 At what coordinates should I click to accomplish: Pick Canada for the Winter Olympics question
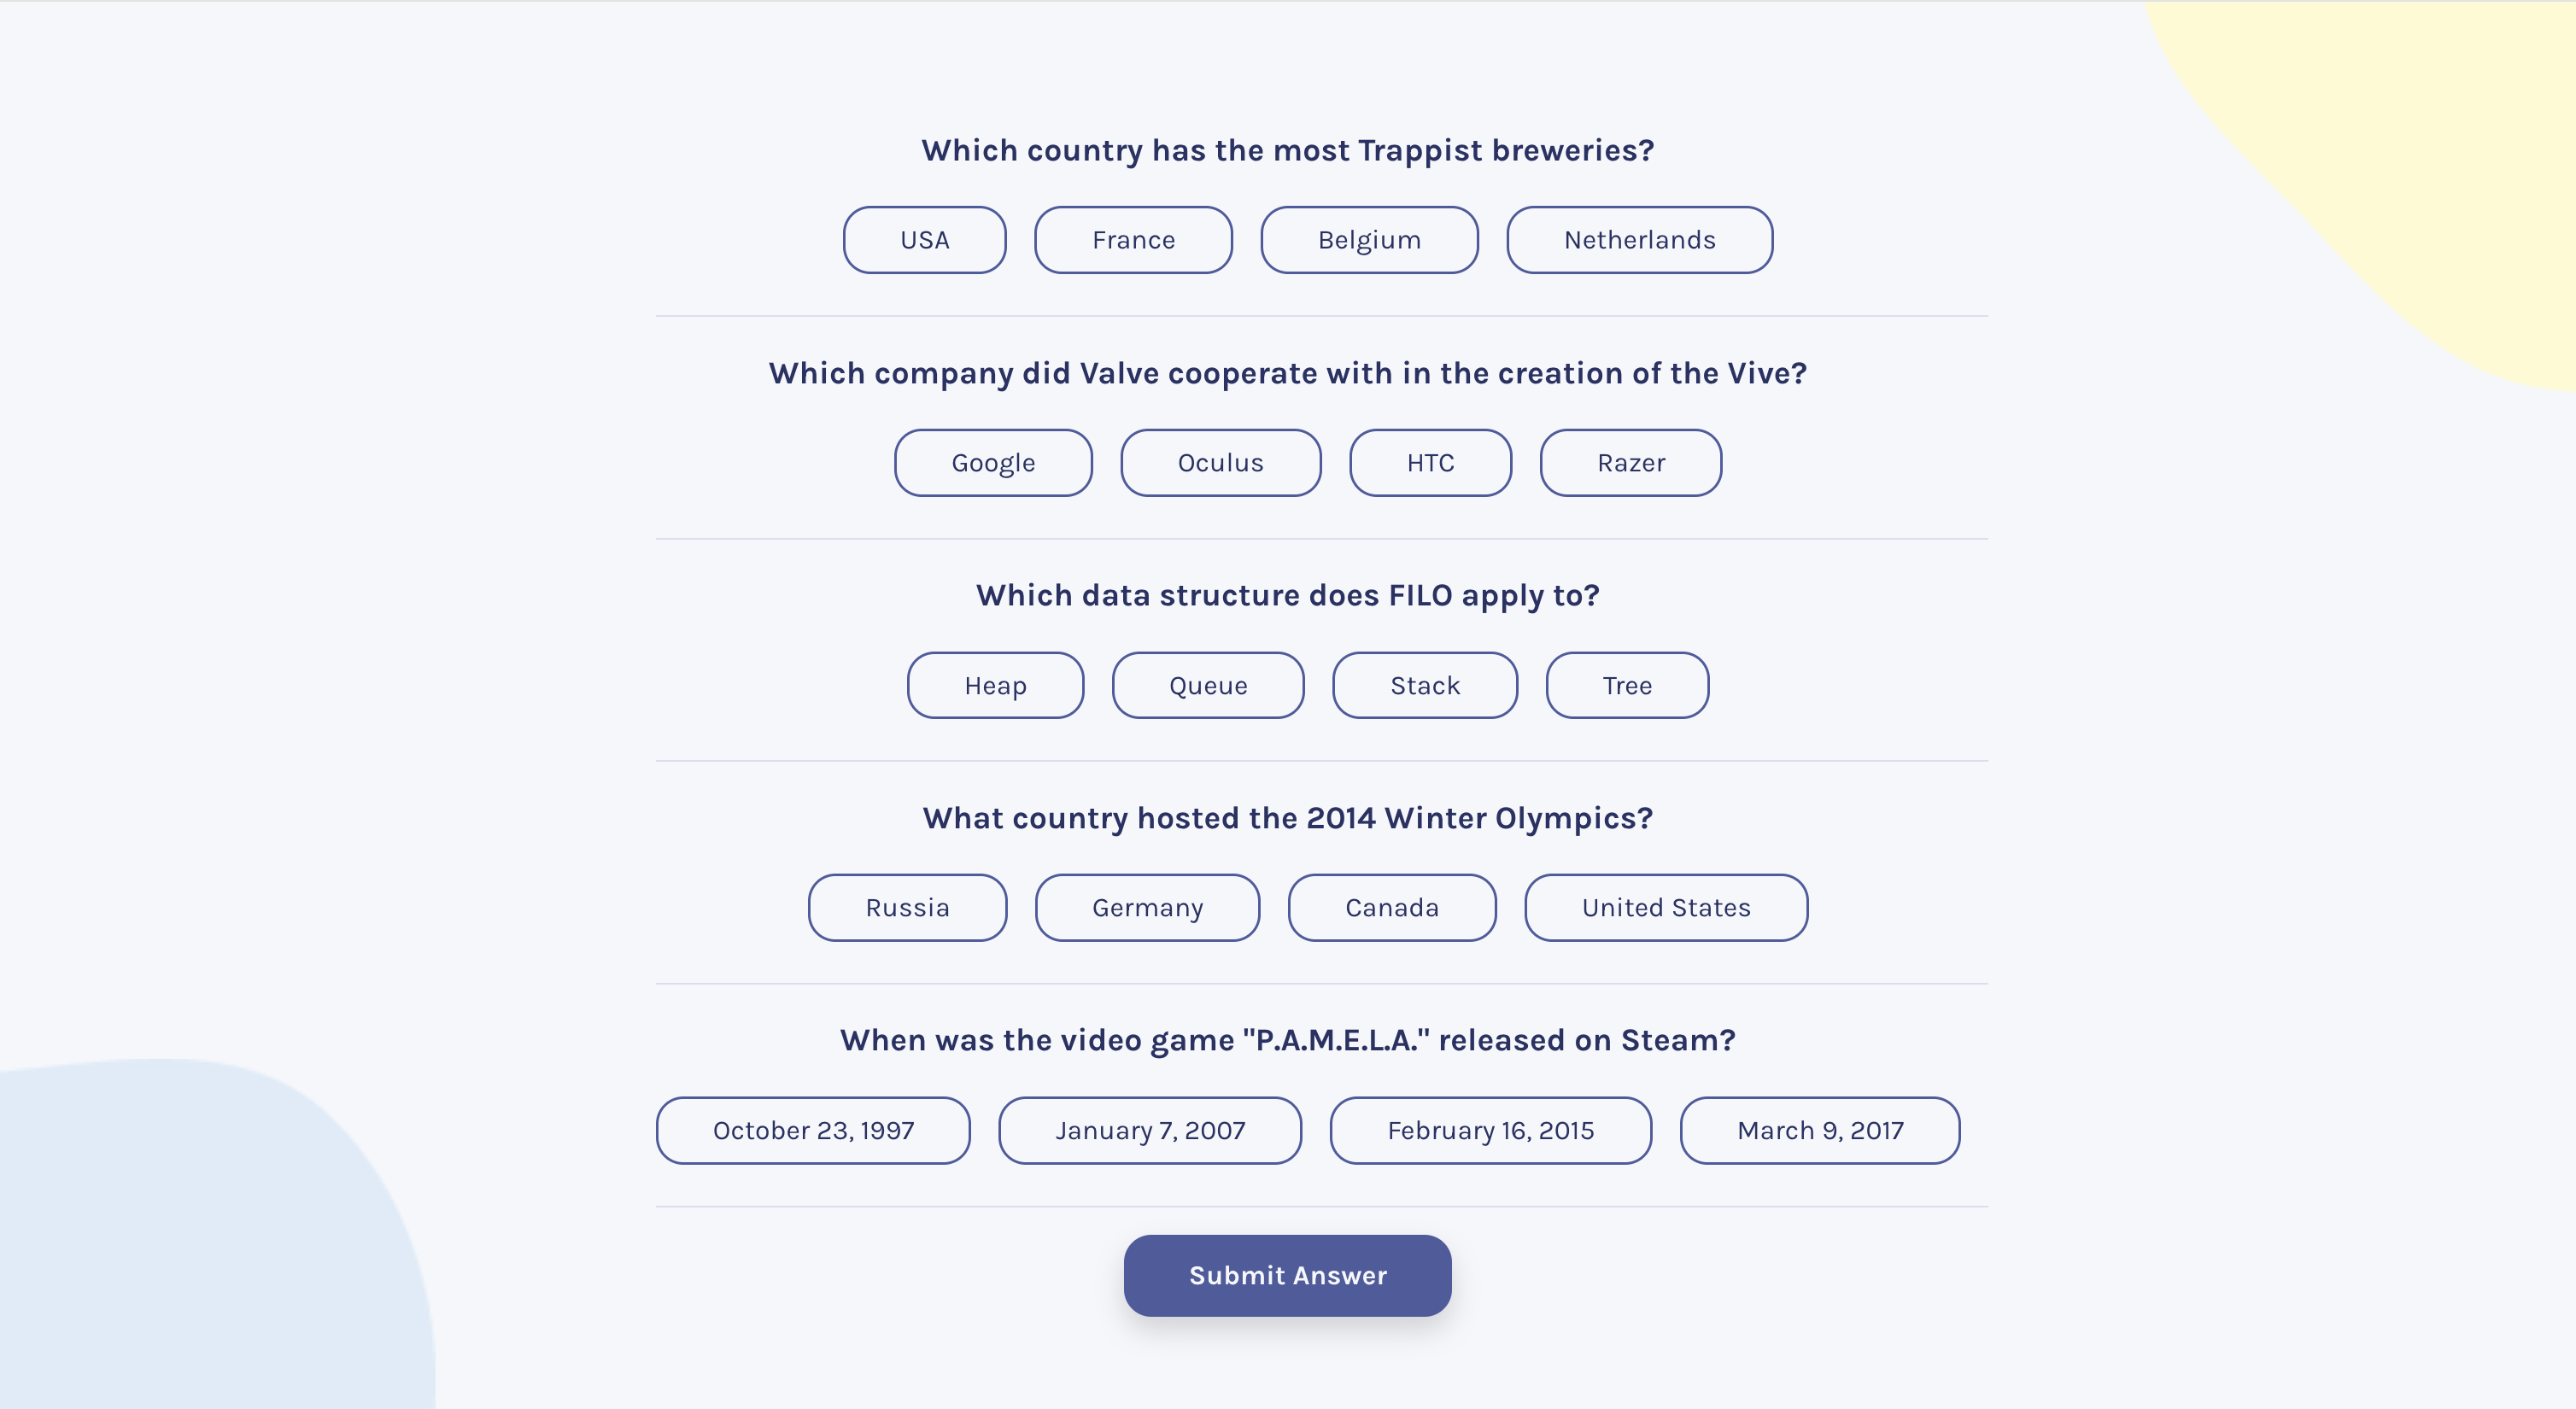coord(1391,908)
